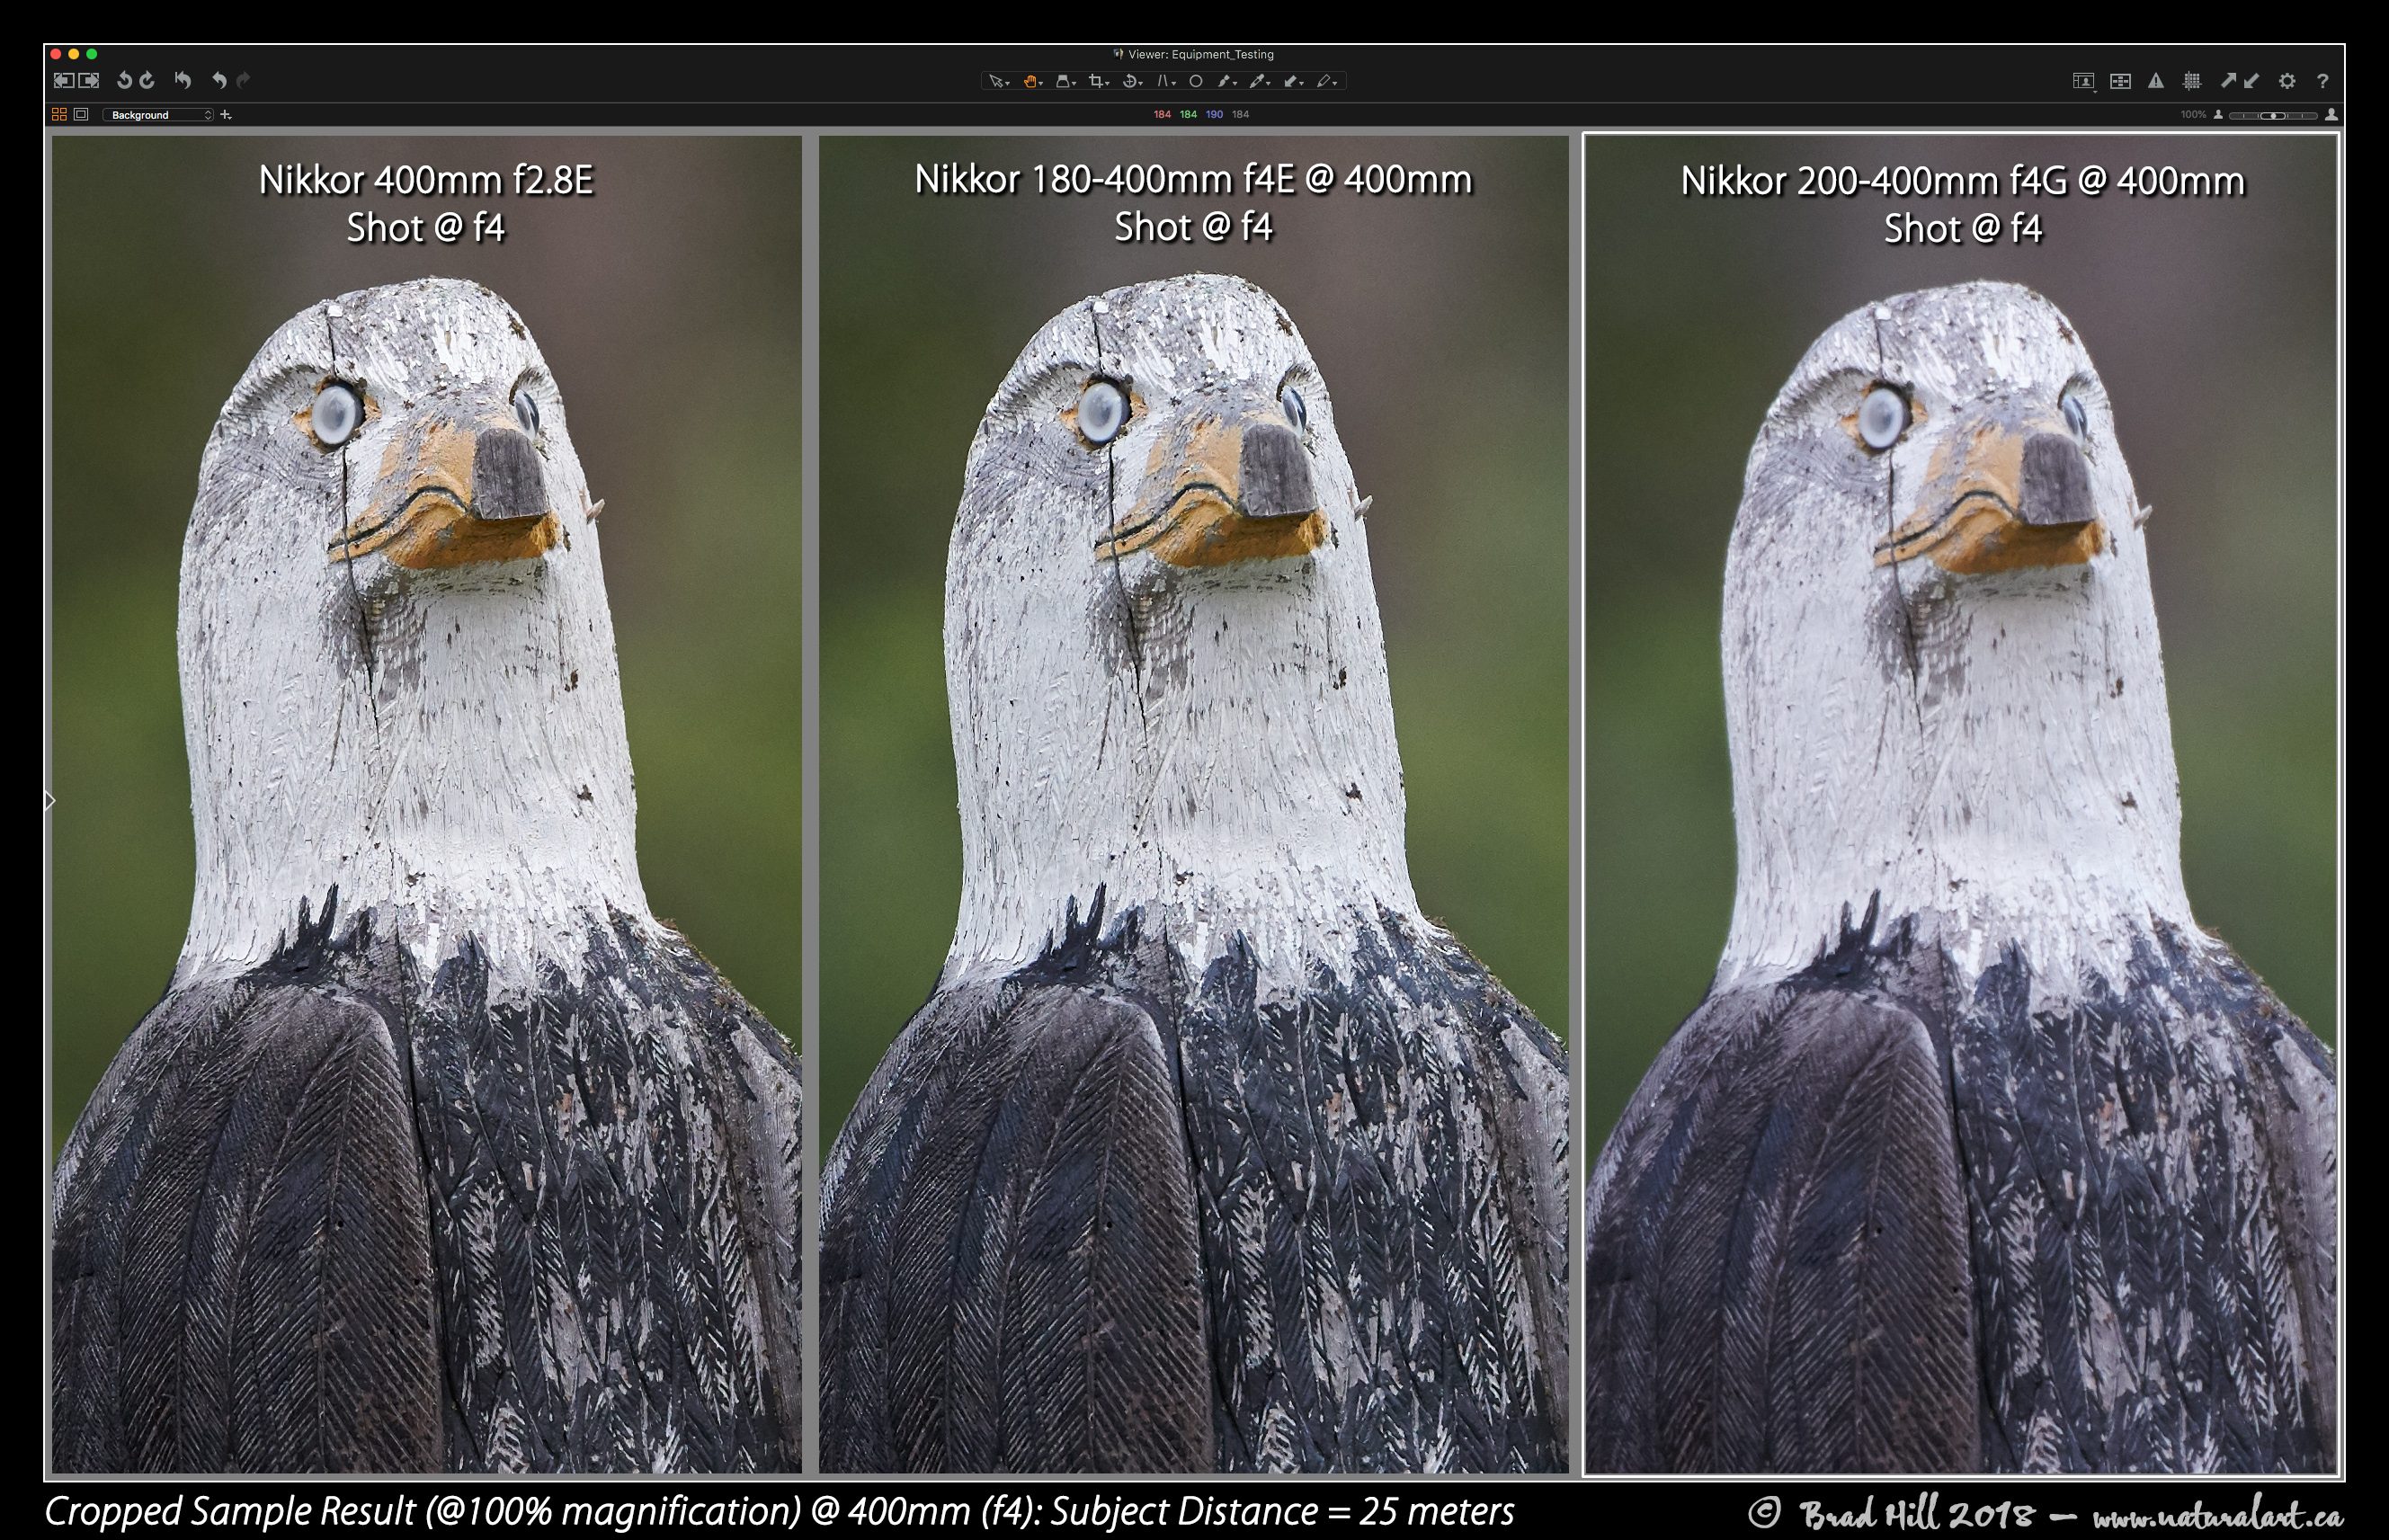This screenshot has height=1540, width=2389.
Task: Rotate image counterclockwise
Action: click(124, 81)
